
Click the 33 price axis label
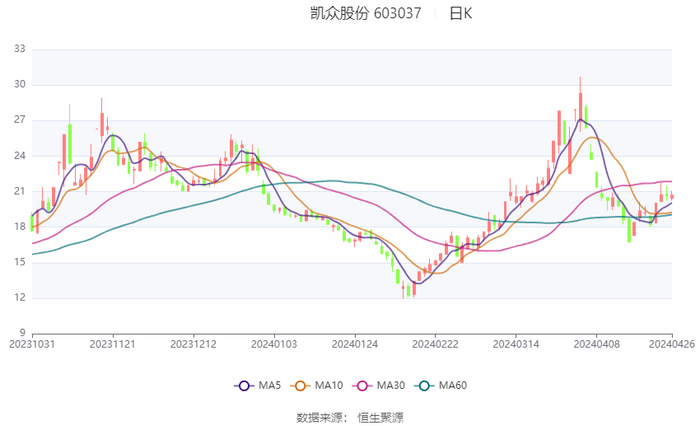20,49
